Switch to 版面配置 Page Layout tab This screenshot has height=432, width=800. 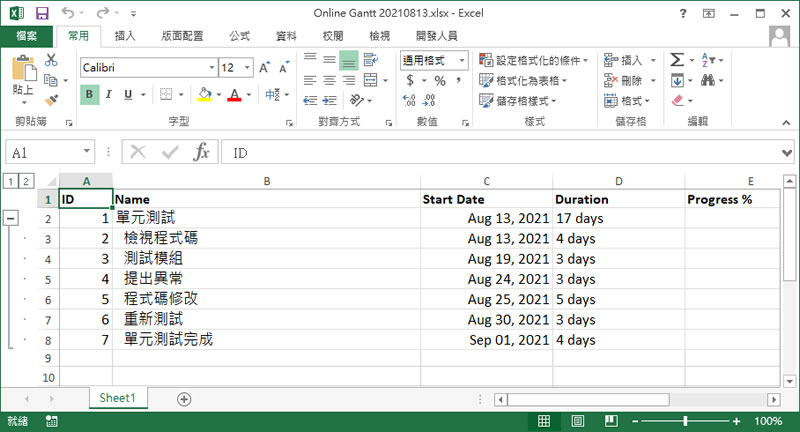tap(182, 36)
